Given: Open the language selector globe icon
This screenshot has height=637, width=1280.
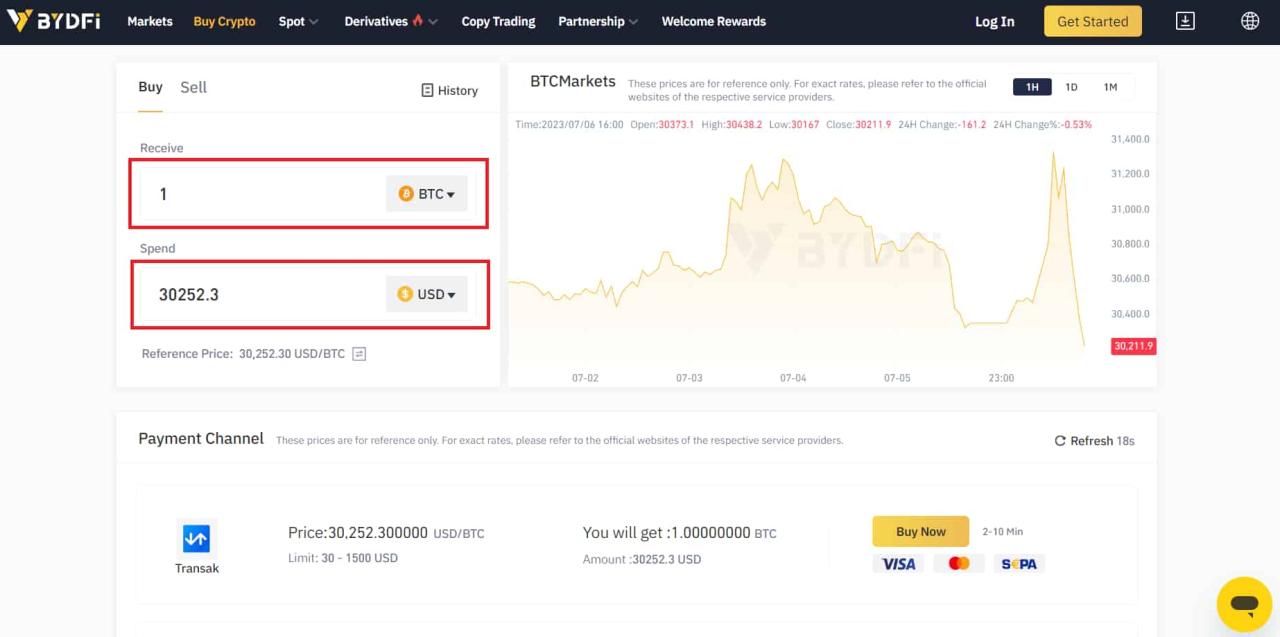Looking at the screenshot, I should pos(1249,20).
